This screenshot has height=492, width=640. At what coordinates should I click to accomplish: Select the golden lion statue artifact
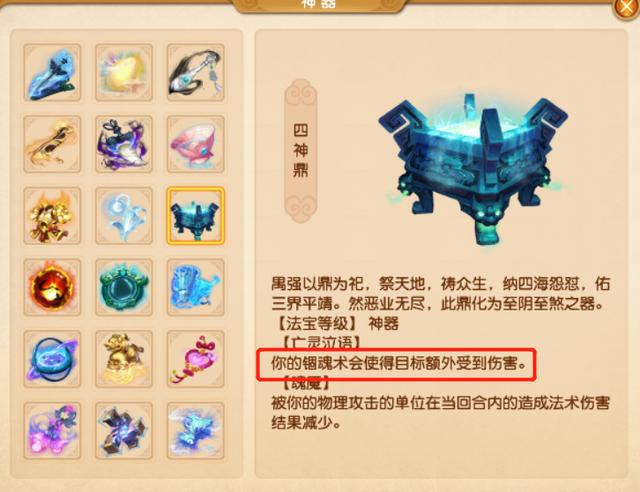coord(124,359)
